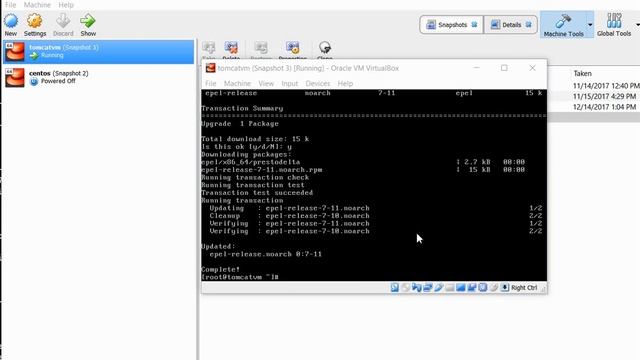This screenshot has height=360, width=640.
Task: Select snapshot taken 11/14/2017 12:40 PM
Action: coord(606,86)
